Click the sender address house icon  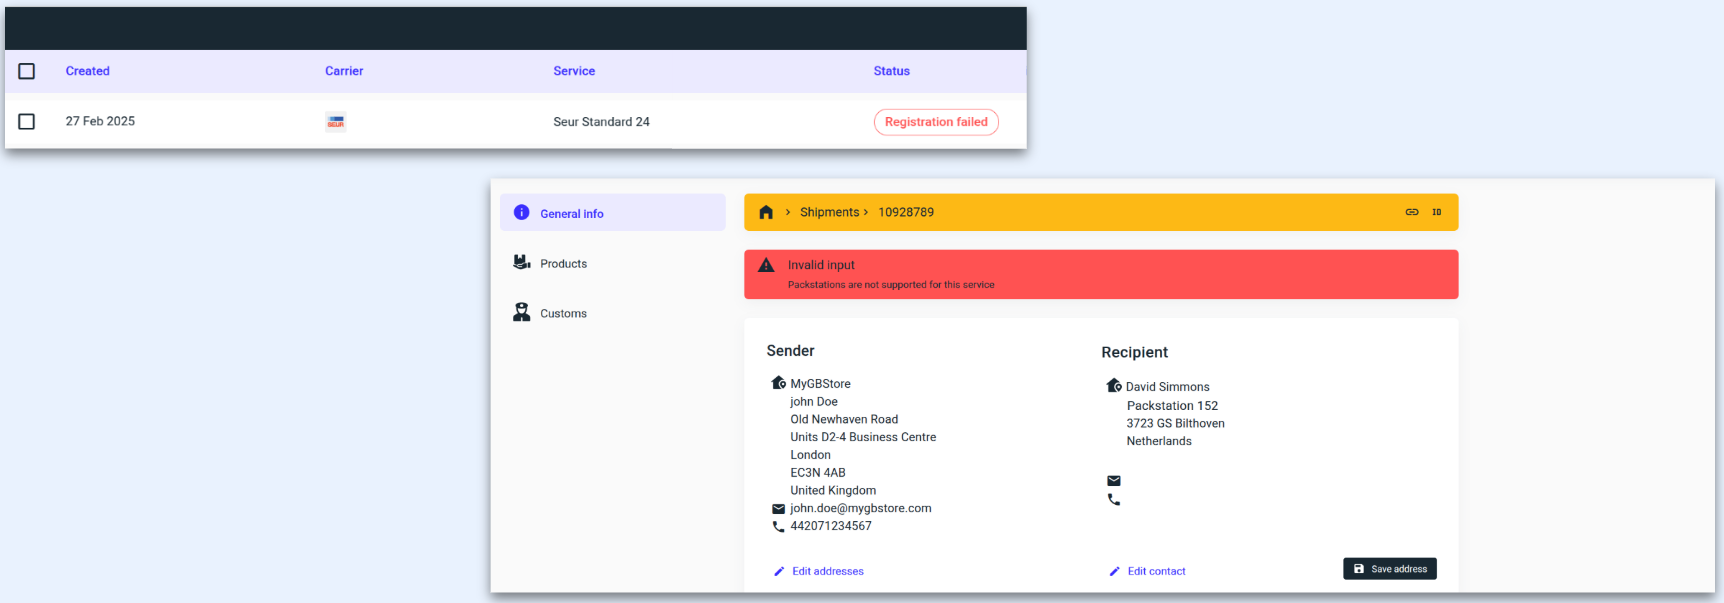778,383
